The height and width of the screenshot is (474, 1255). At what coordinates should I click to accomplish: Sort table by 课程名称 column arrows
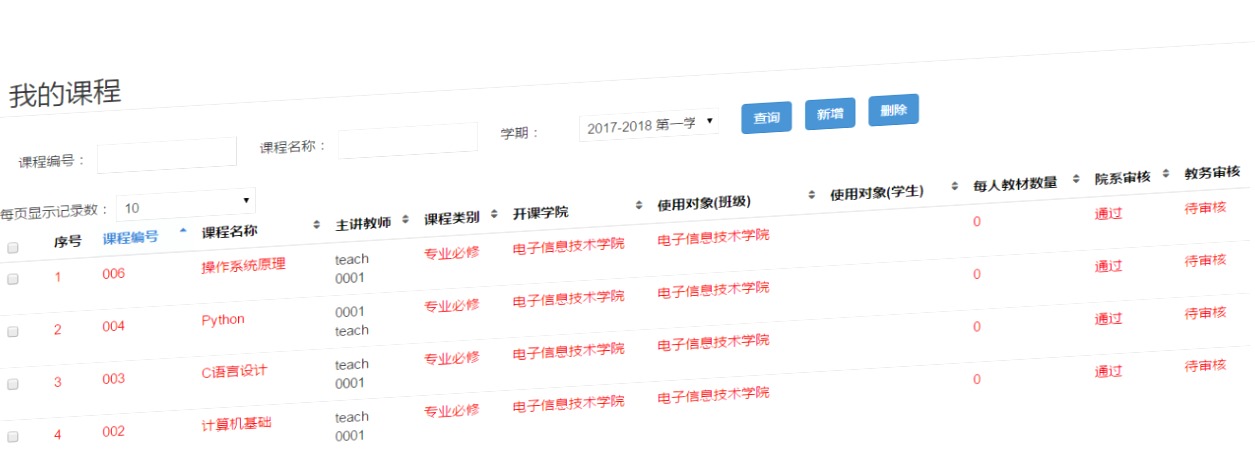(x=316, y=224)
